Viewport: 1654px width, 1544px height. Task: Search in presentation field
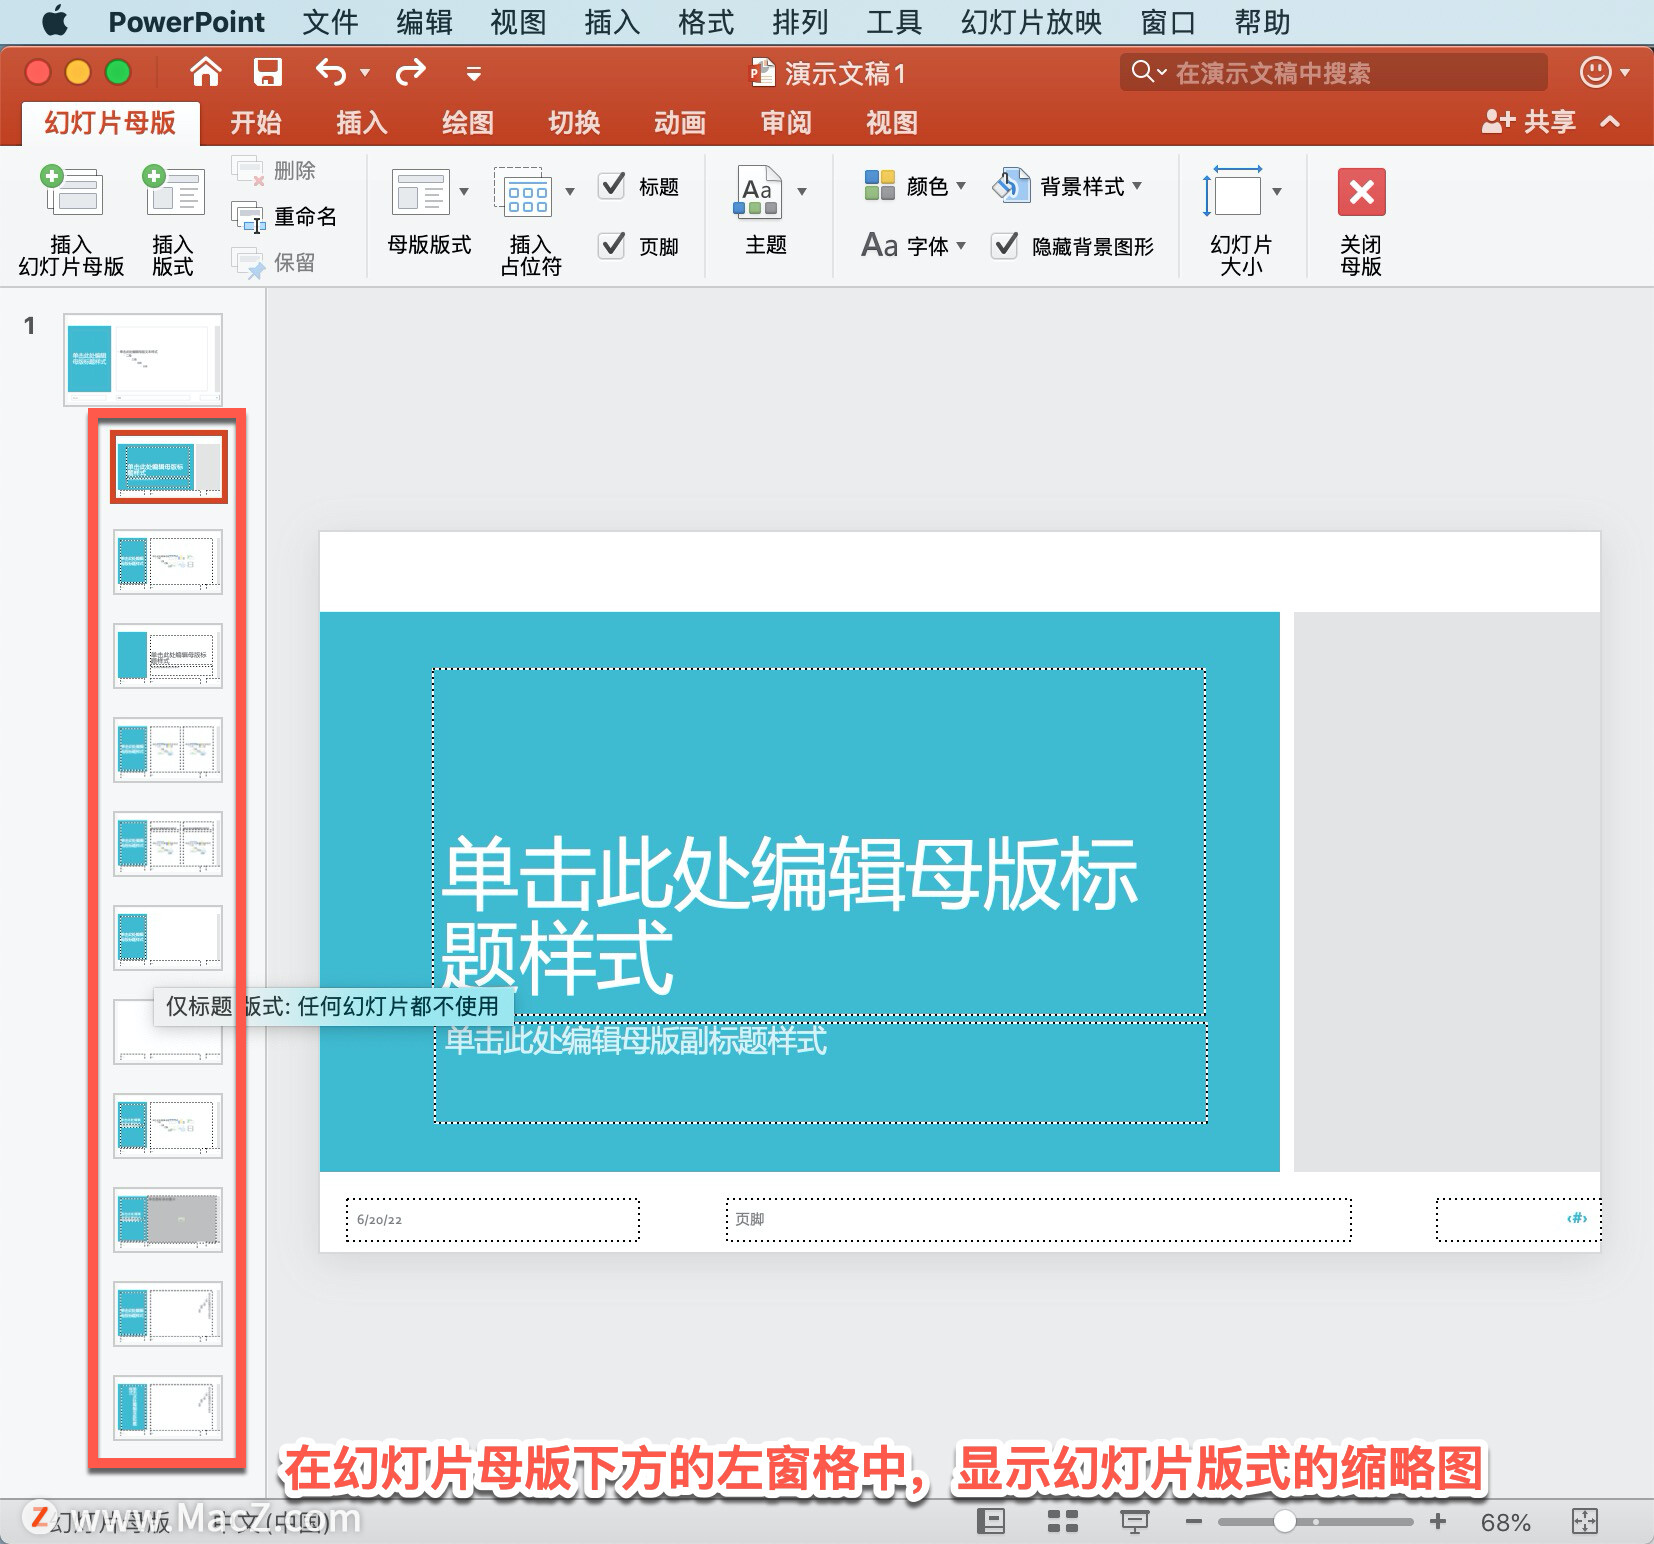coord(1333,72)
